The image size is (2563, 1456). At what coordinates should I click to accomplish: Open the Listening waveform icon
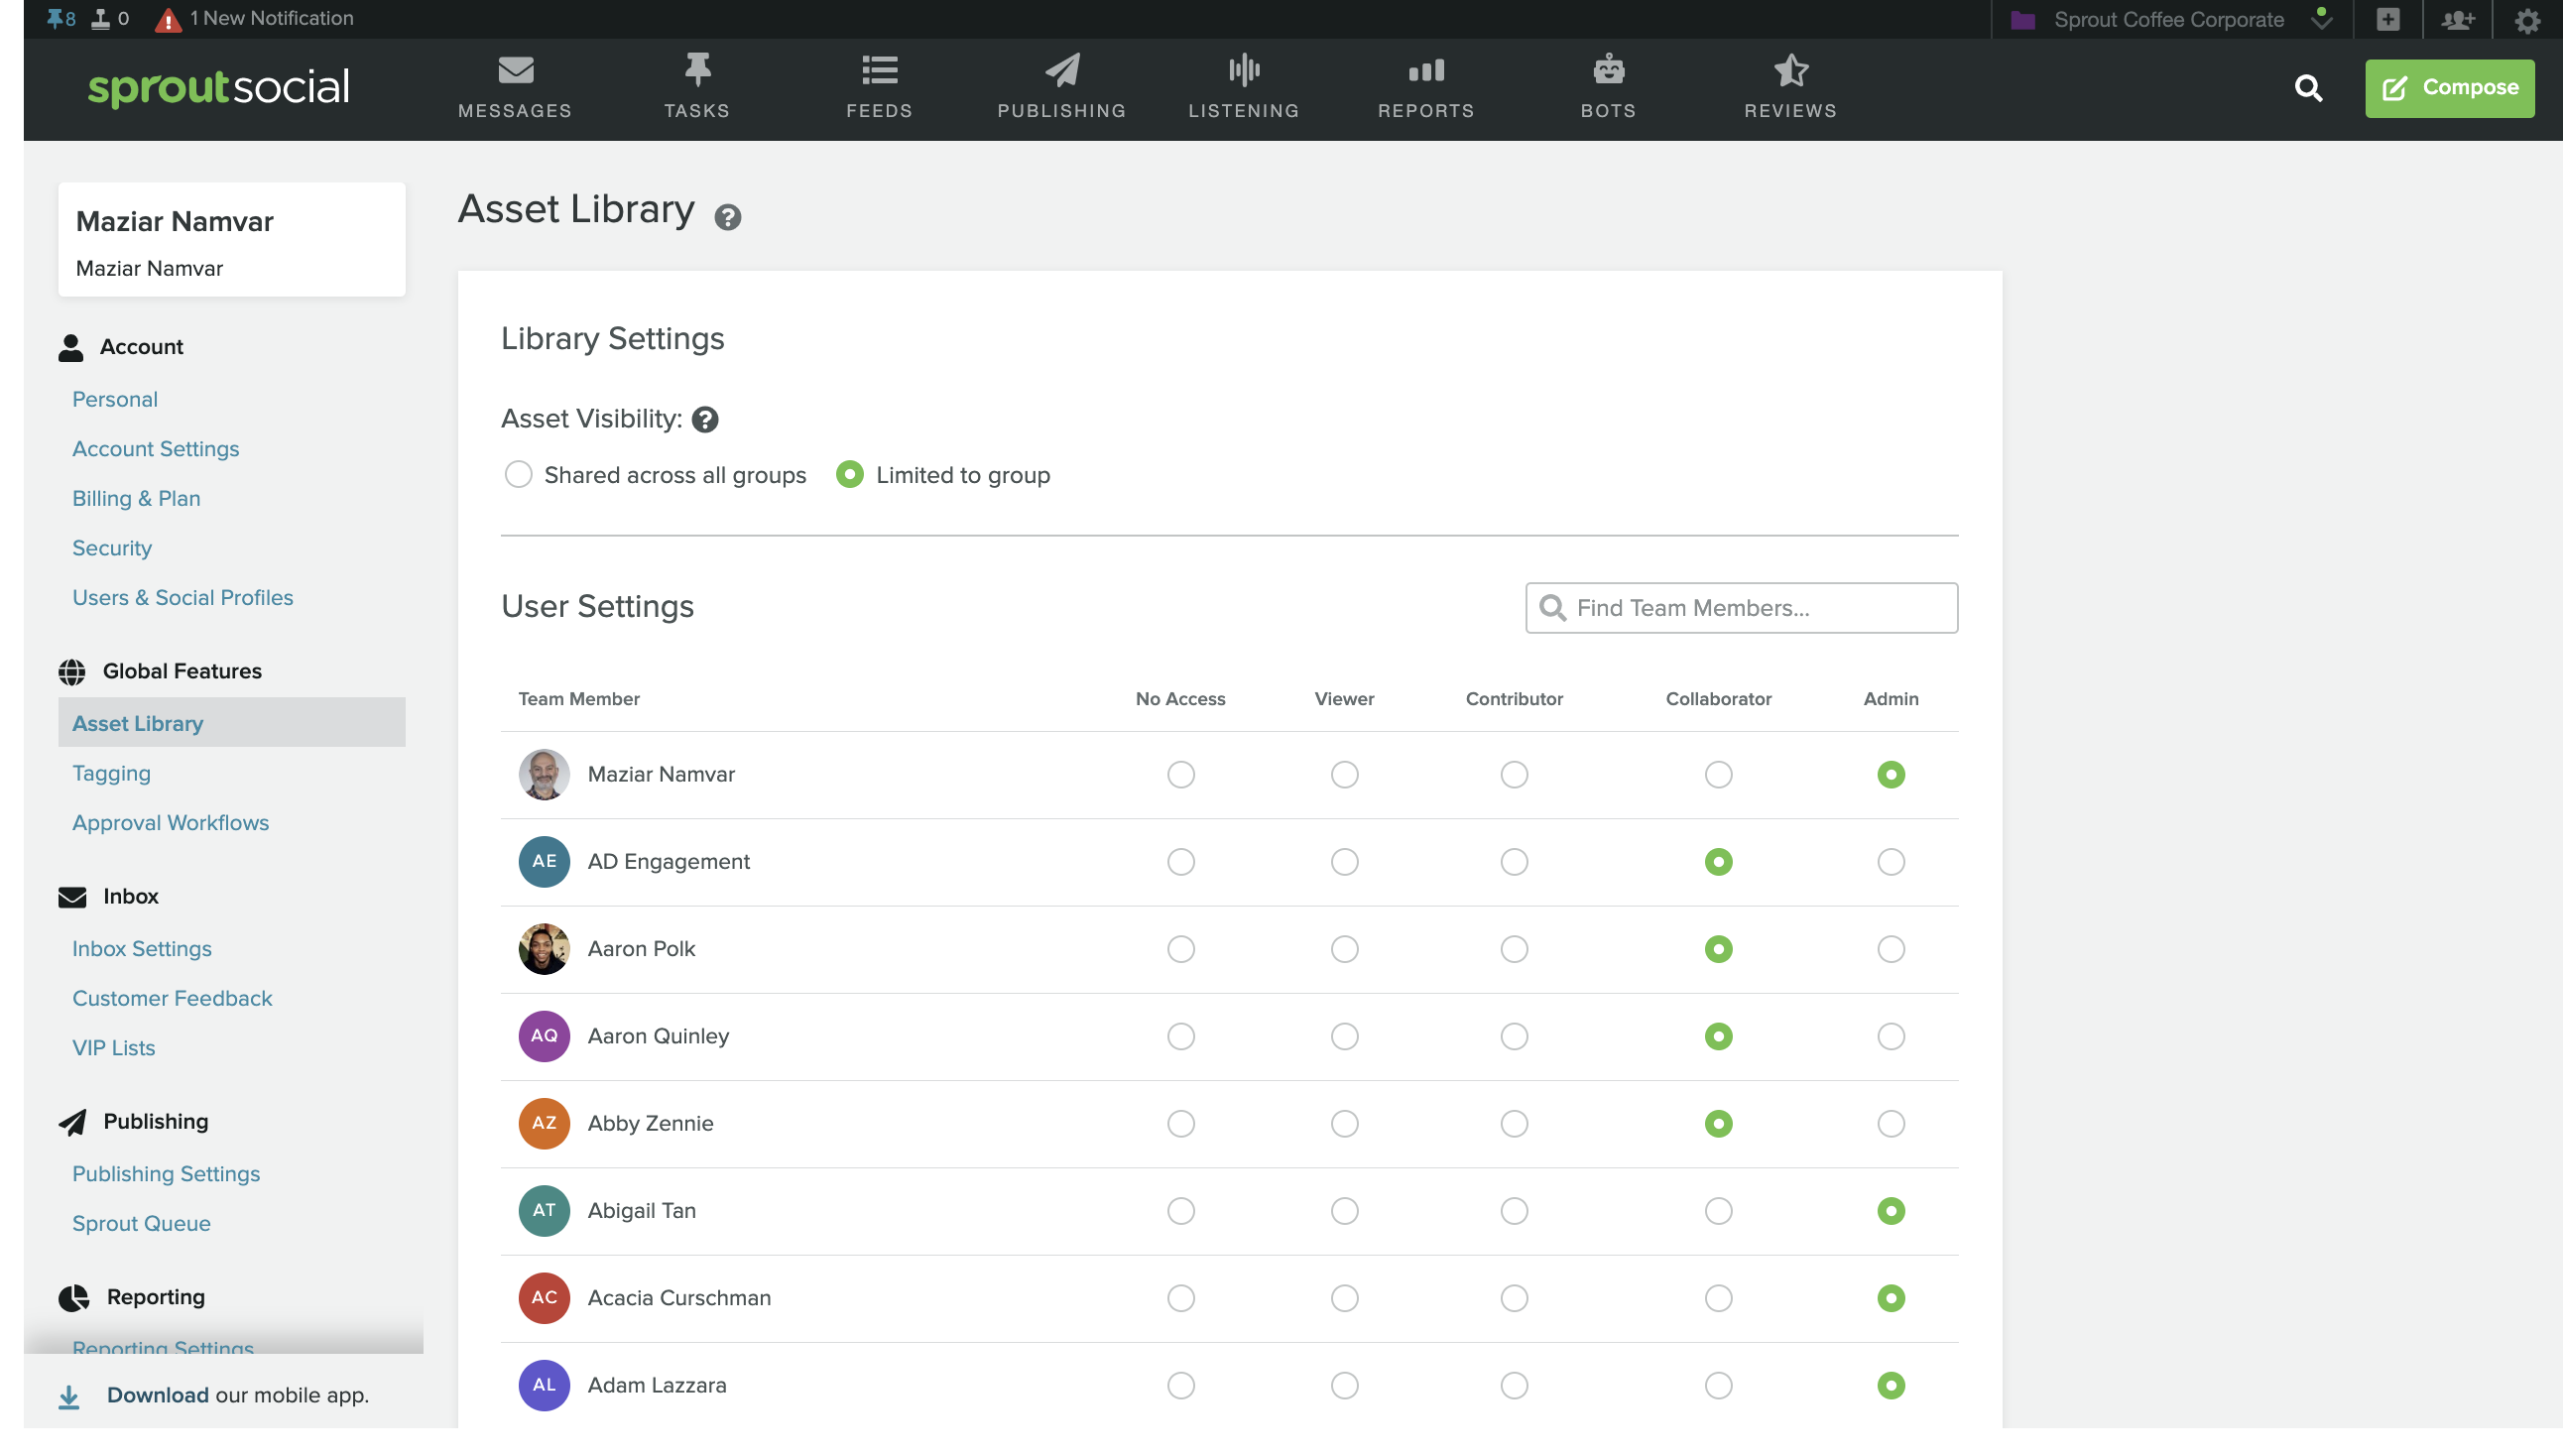pos(1244,70)
